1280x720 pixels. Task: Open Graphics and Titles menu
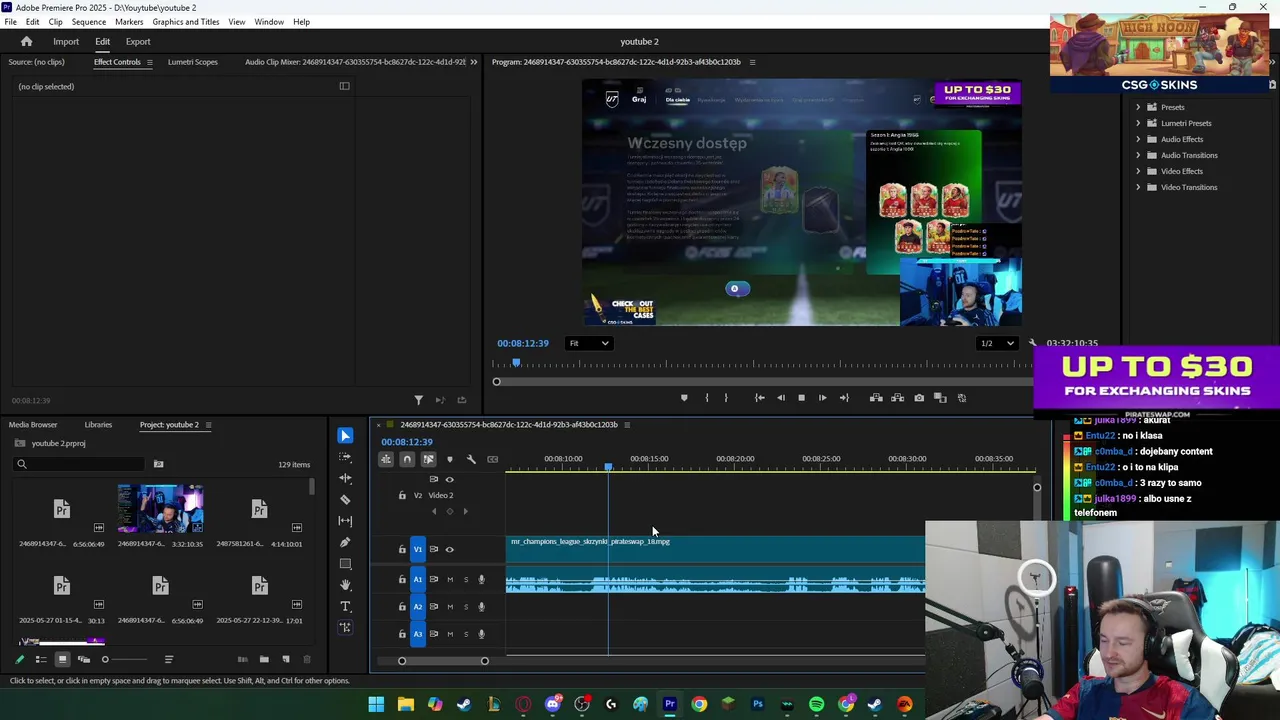coord(186,22)
